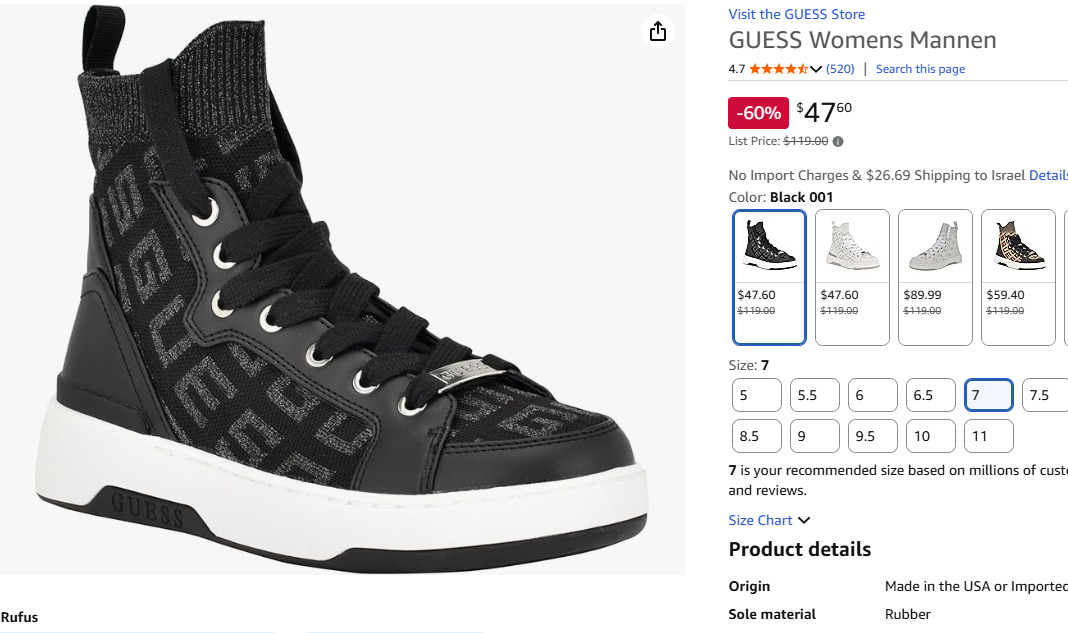
Task: Choose size 5.5
Action: pos(814,395)
